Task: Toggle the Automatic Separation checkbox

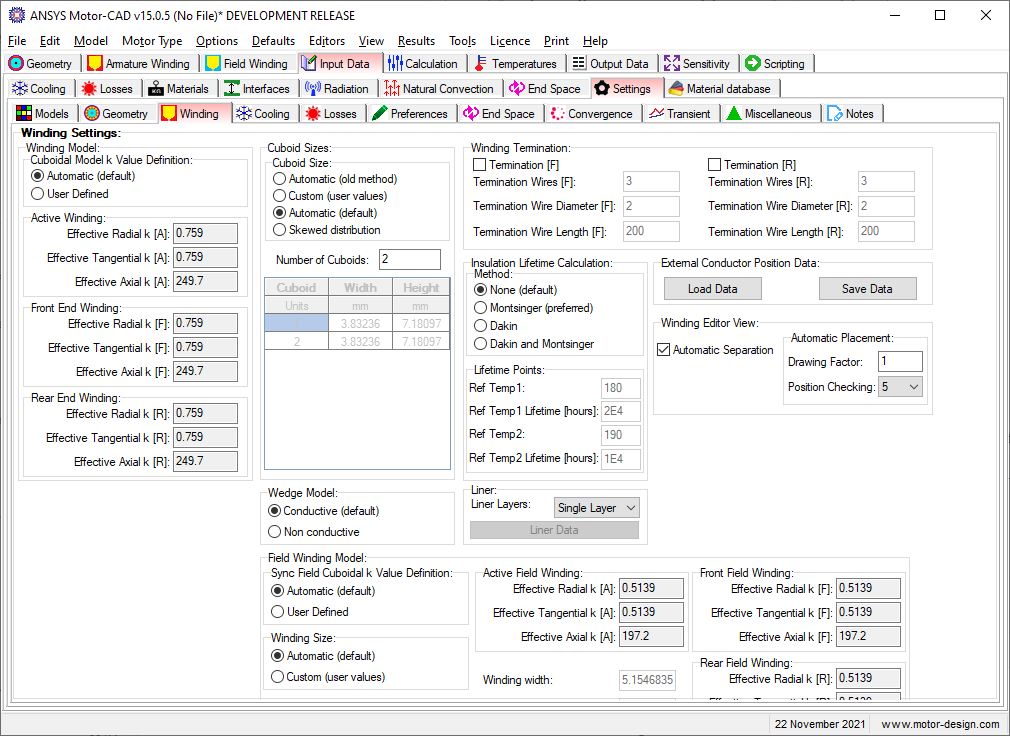Action: [664, 350]
